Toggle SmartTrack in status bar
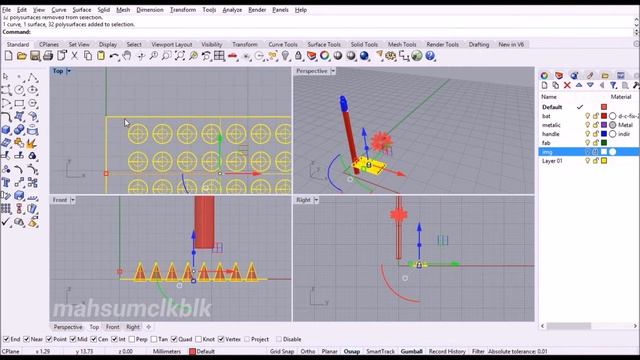 [x=380, y=351]
